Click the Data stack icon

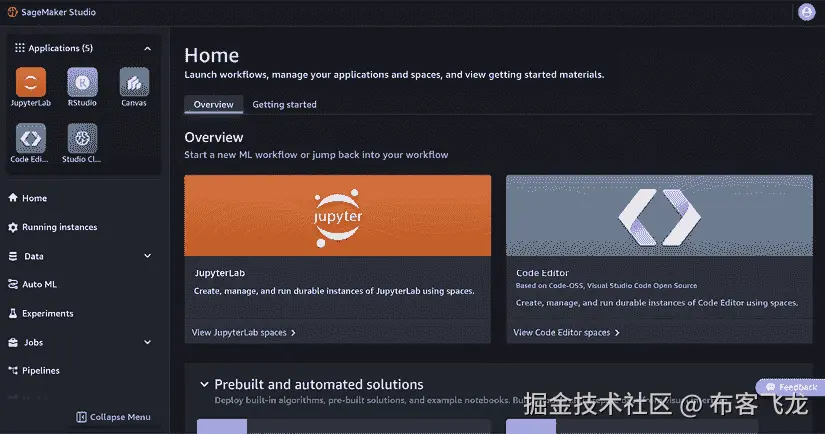click(x=13, y=256)
